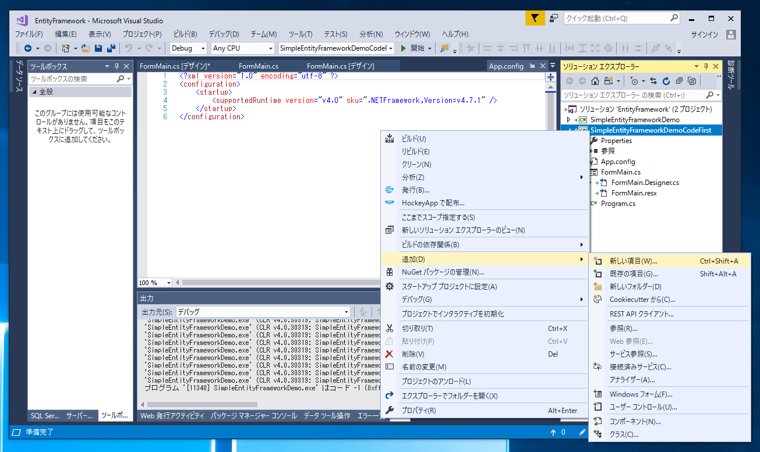This screenshot has height=452, width=760.
Task: Choose 新しいフォルダー(D) in the submenu
Action: tap(670, 287)
